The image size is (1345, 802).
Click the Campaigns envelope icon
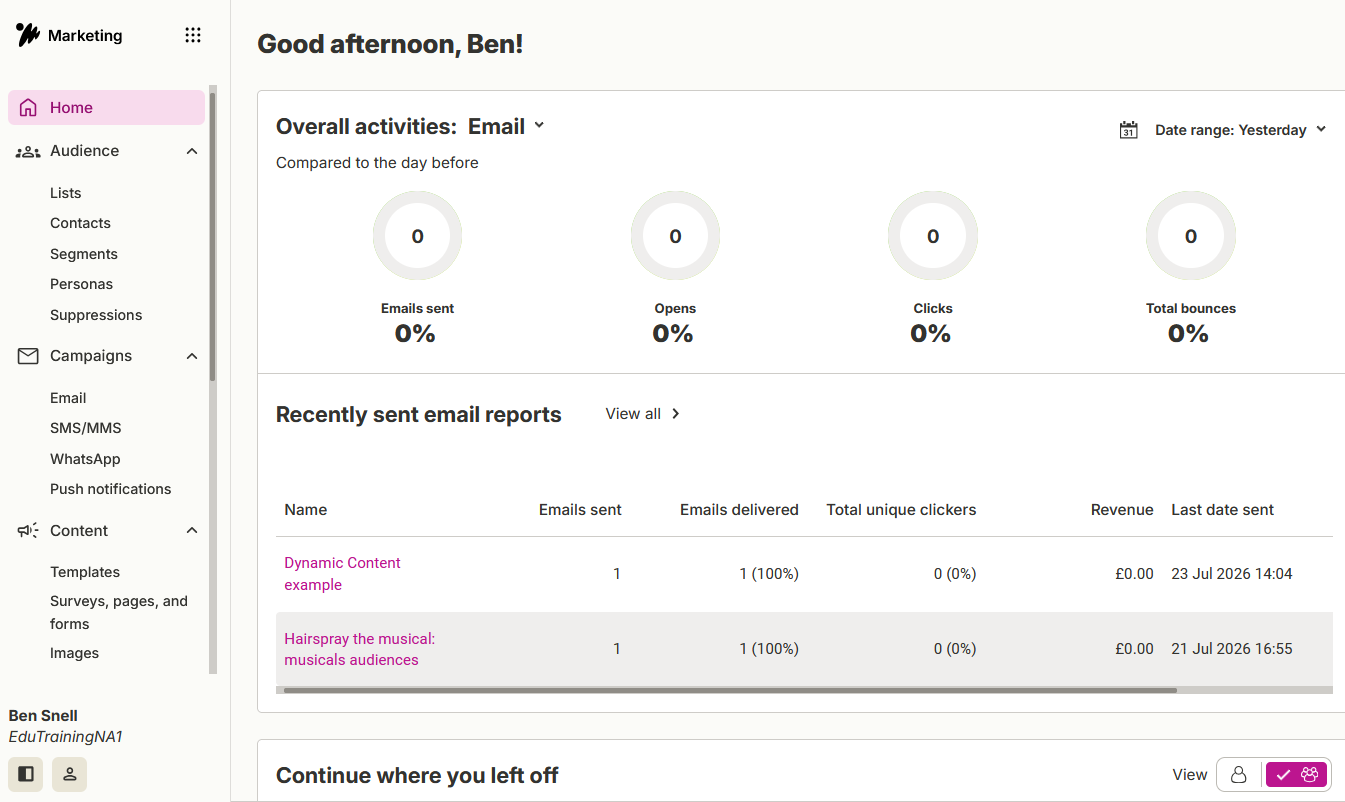click(x=28, y=356)
